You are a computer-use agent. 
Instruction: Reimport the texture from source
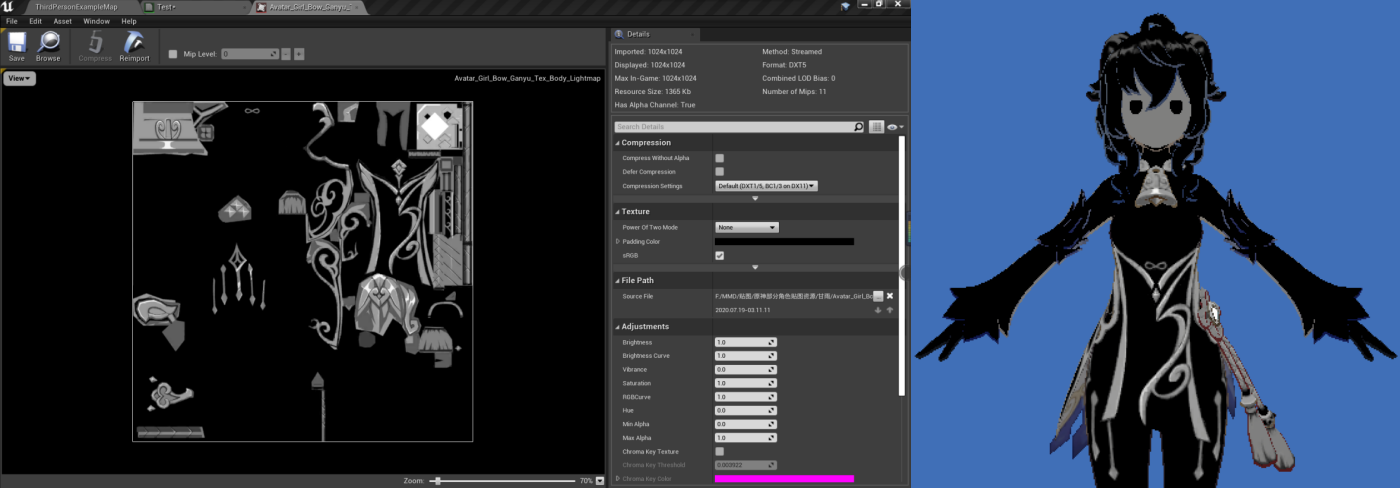tap(134, 46)
